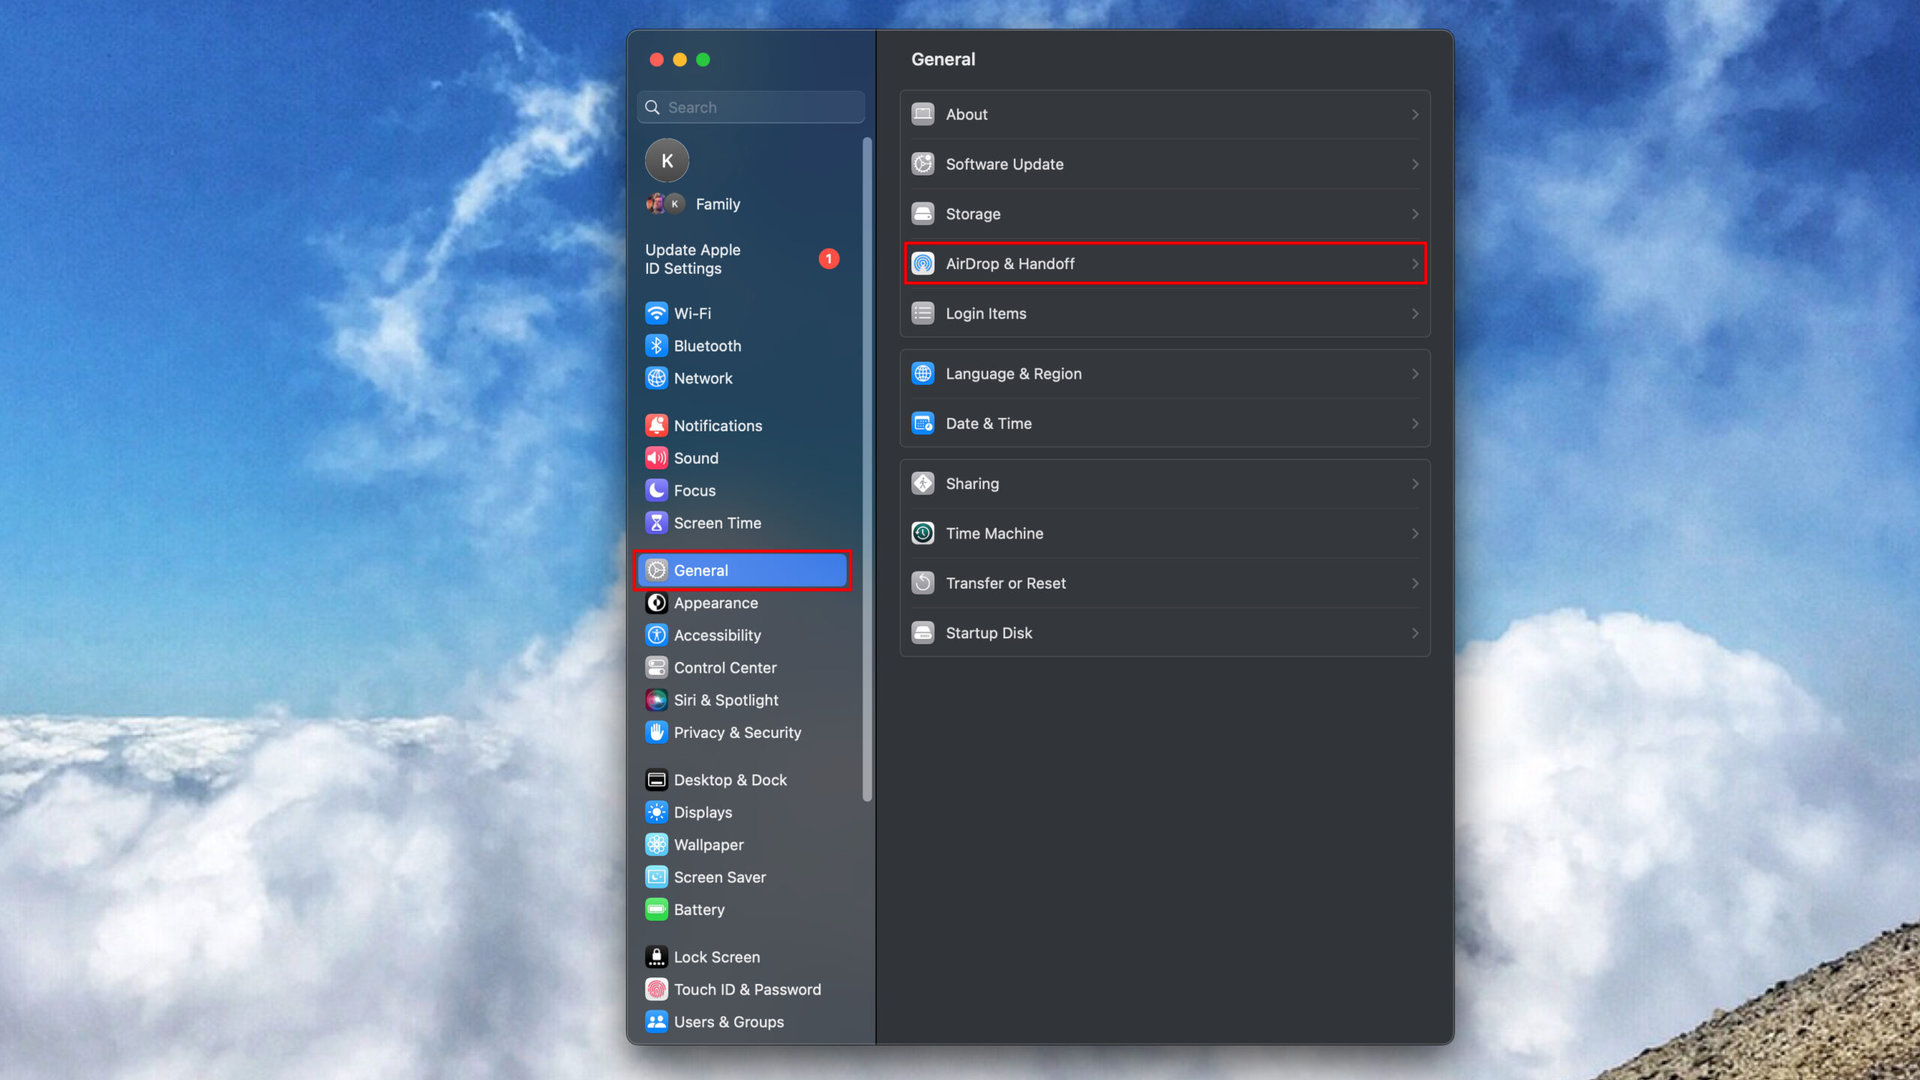Screen dimensions: 1920x1080
Task: Expand the Startup Disk chevron
Action: (x=1414, y=633)
